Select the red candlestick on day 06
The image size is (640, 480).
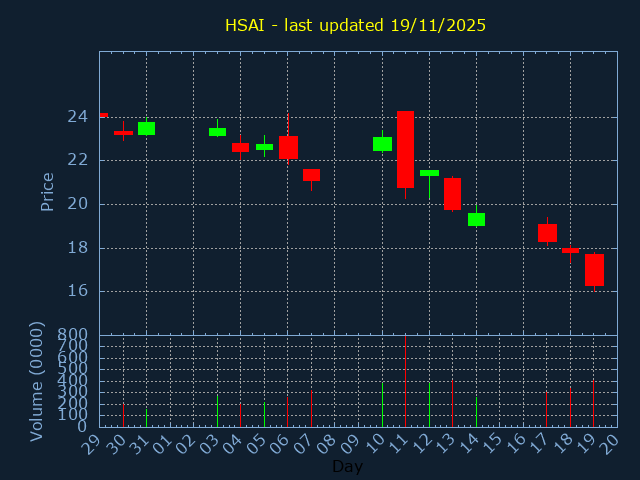point(288,147)
